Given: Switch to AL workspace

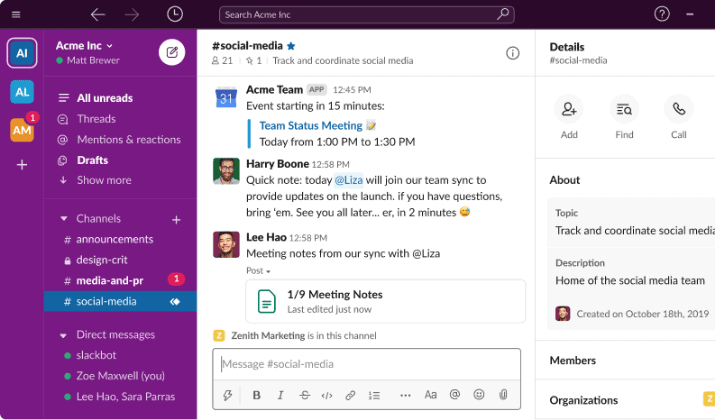Looking at the screenshot, I should pyautogui.click(x=22, y=92).
